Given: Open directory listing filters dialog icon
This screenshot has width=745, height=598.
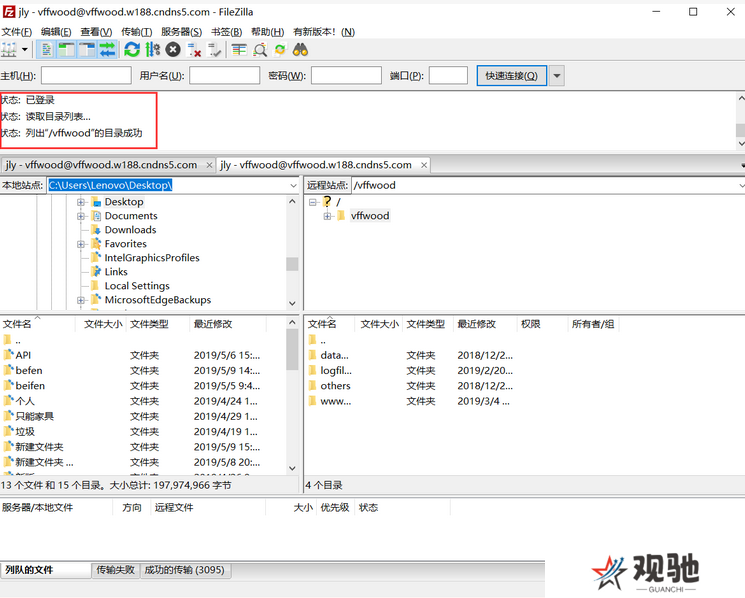Looking at the screenshot, I should pos(239,49).
